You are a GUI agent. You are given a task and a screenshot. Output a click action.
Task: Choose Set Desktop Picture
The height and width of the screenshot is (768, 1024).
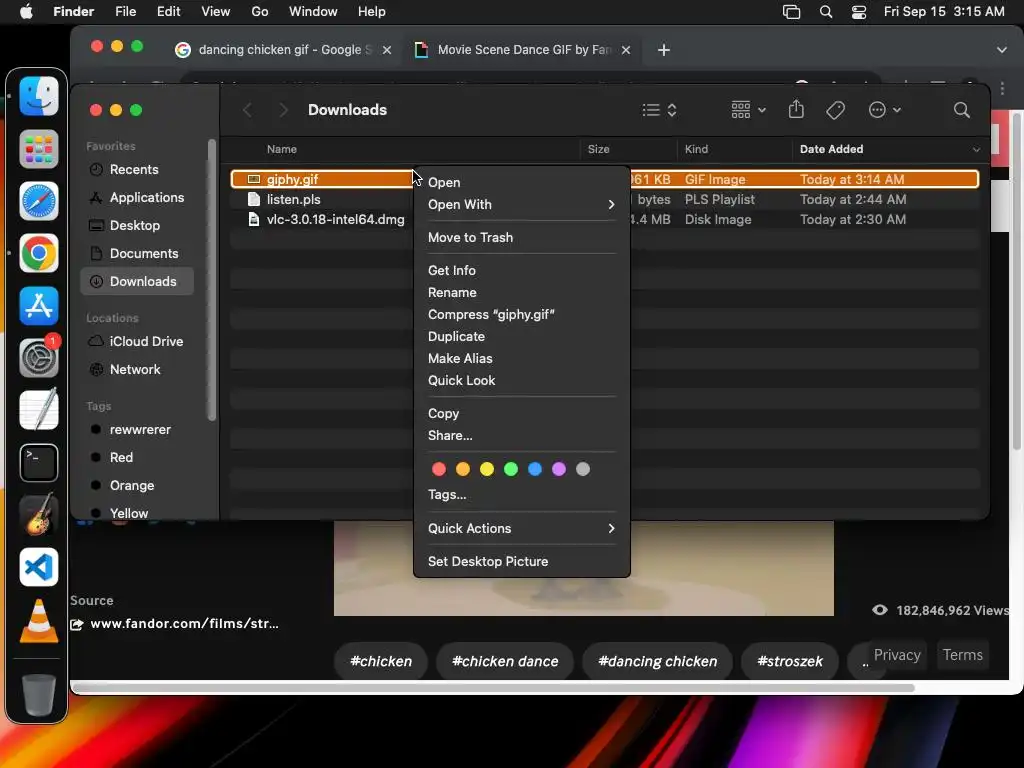click(x=521, y=562)
